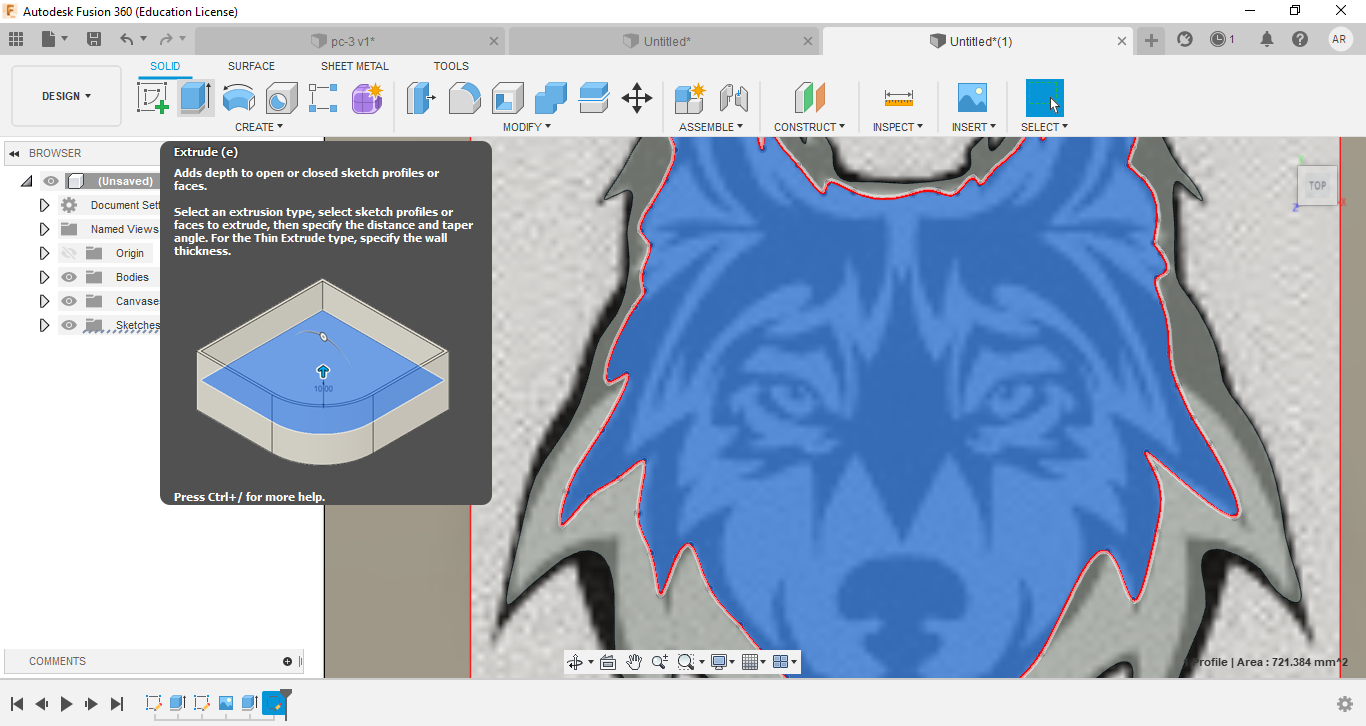The height and width of the screenshot is (726, 1366).
Task: Expand the Document Settings node
Action: [x=44, y=205]
